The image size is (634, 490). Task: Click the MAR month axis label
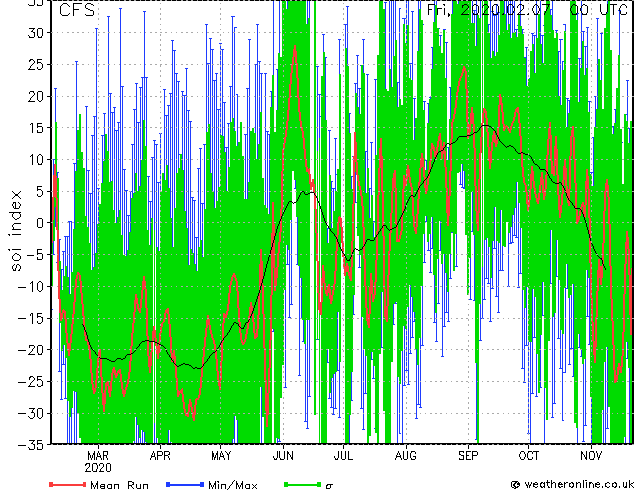[x=98, y=456]
